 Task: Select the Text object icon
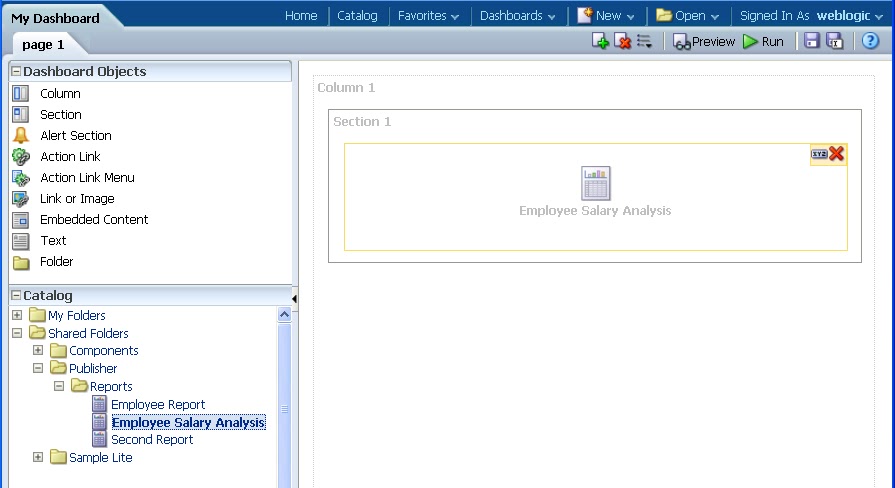21,241
